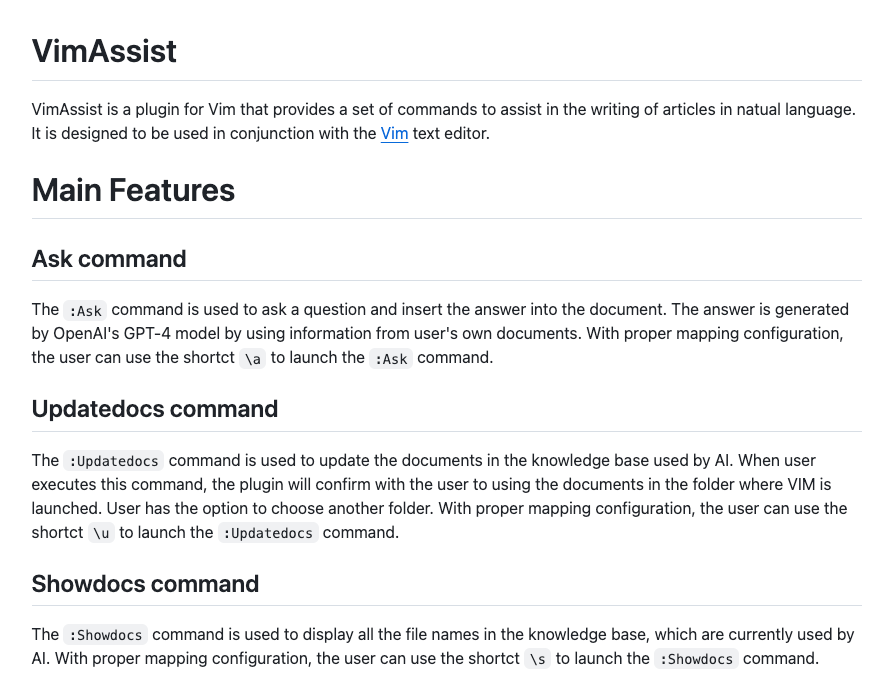The height and width of the screenshot is (681, 892).
Task: Click the \a shortcut code snippet
Action: [253, 358]
